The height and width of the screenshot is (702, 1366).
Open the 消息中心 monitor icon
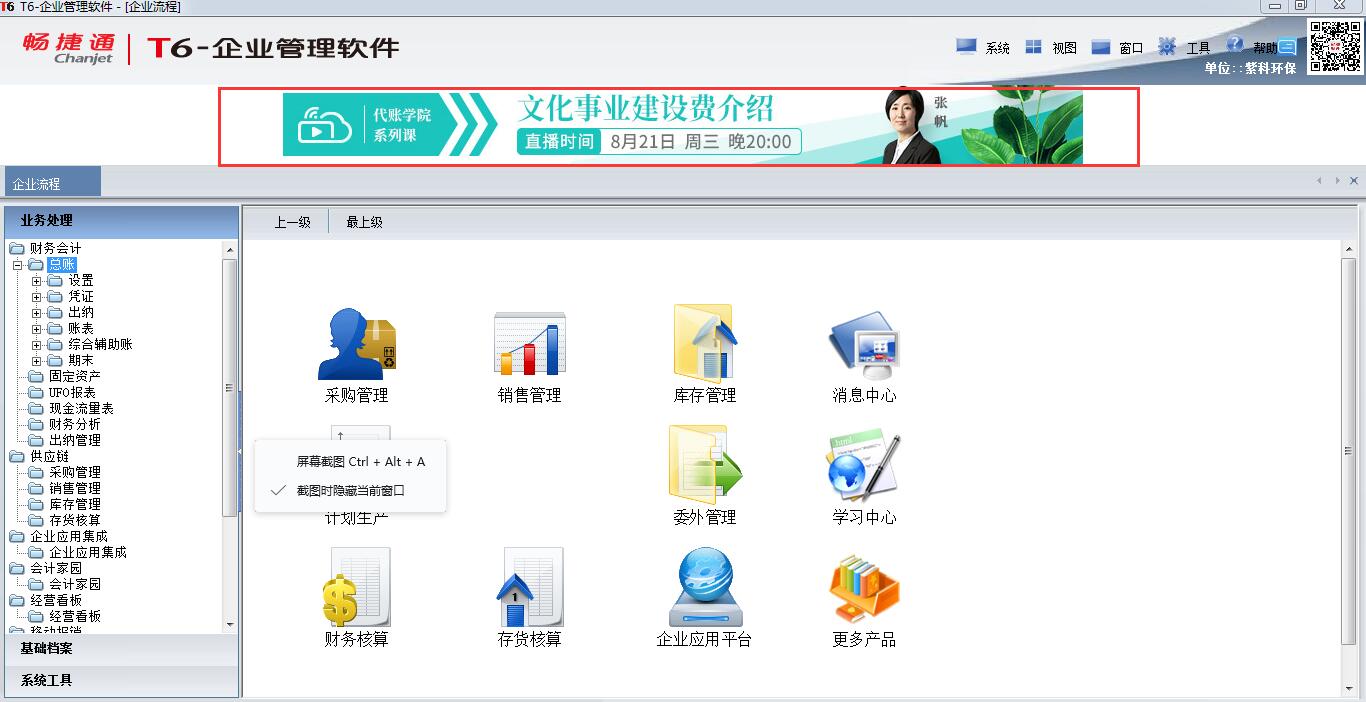[865, 344]
